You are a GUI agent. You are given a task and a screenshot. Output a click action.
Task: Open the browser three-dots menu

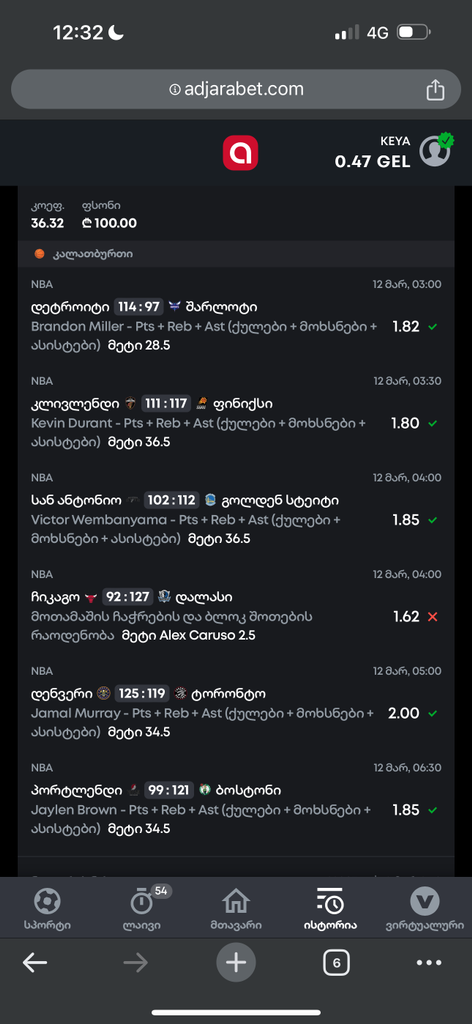tap(429, 963)
